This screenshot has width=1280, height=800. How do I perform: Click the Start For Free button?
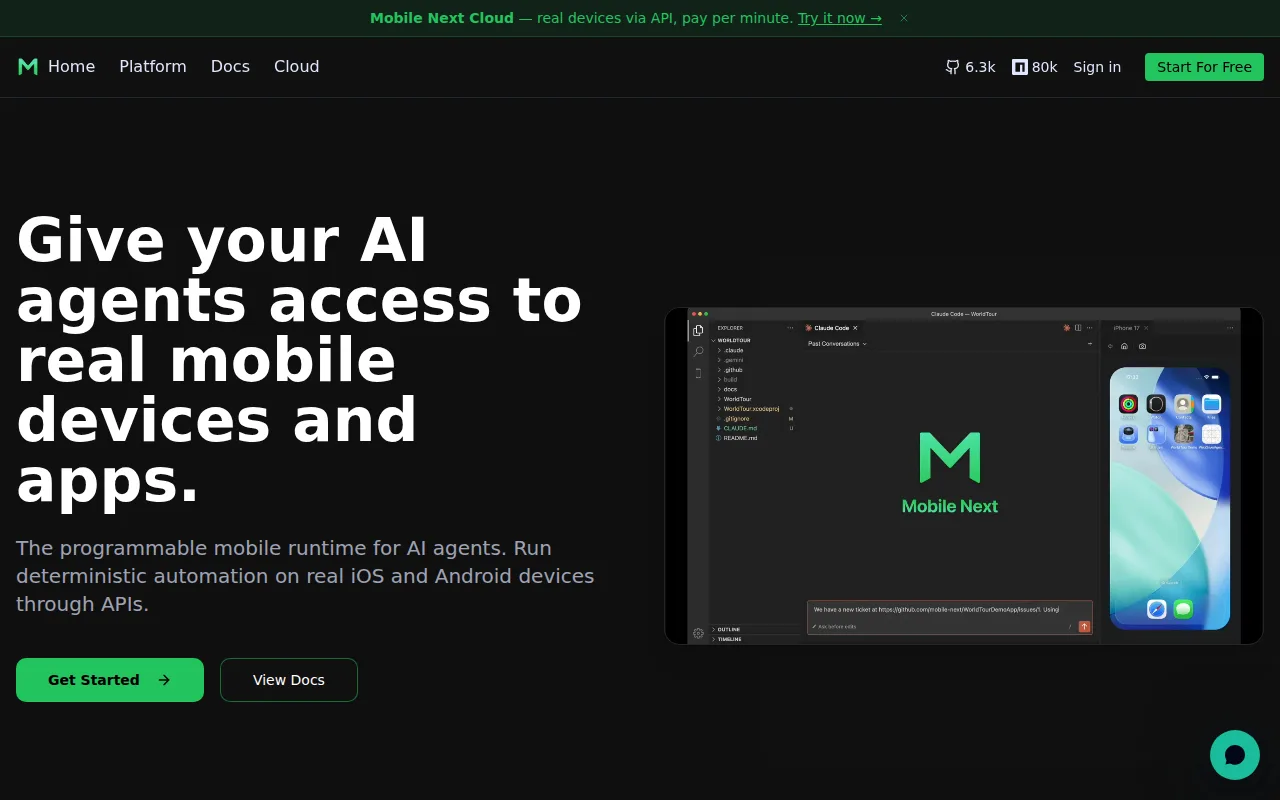1204,67
